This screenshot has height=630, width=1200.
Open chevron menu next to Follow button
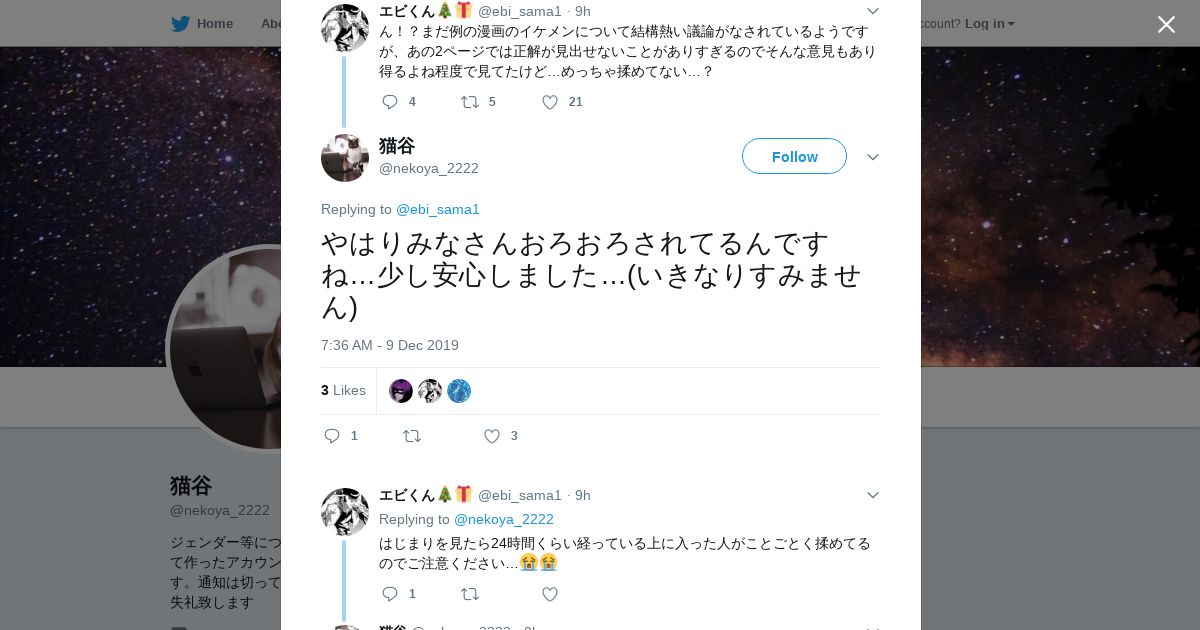click(872, 157)
